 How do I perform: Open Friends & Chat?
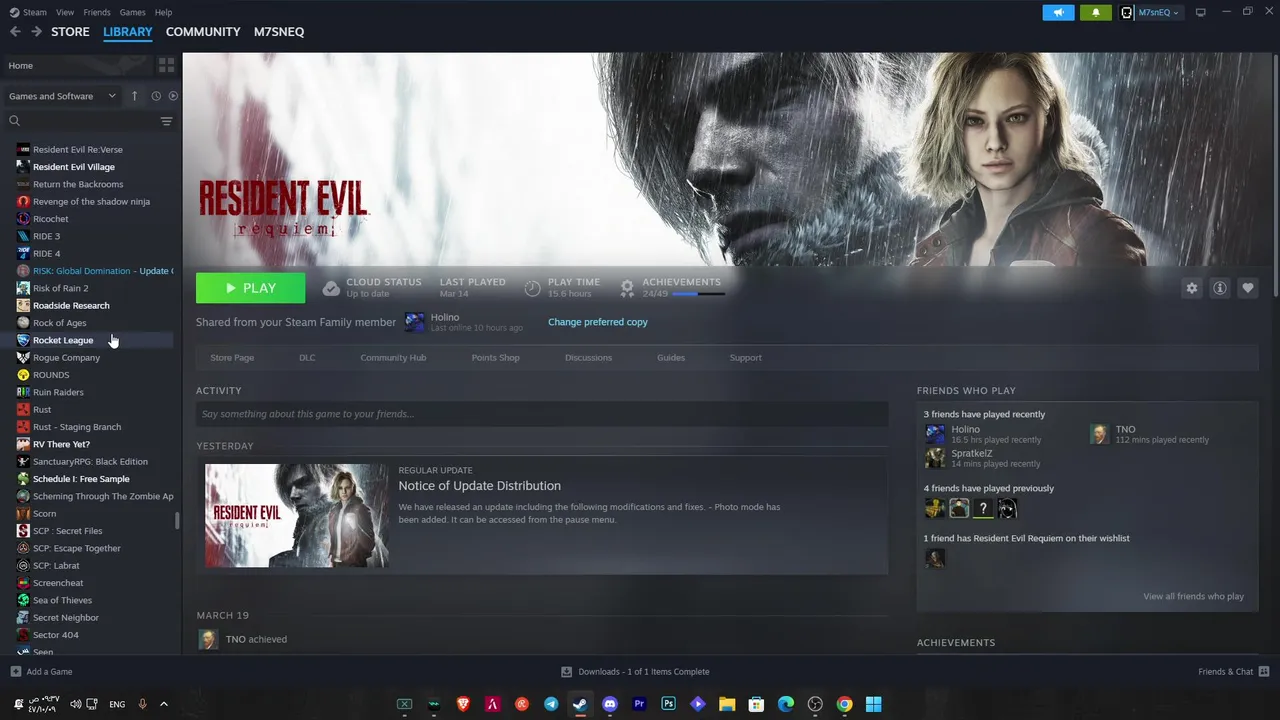(1233, 672)
